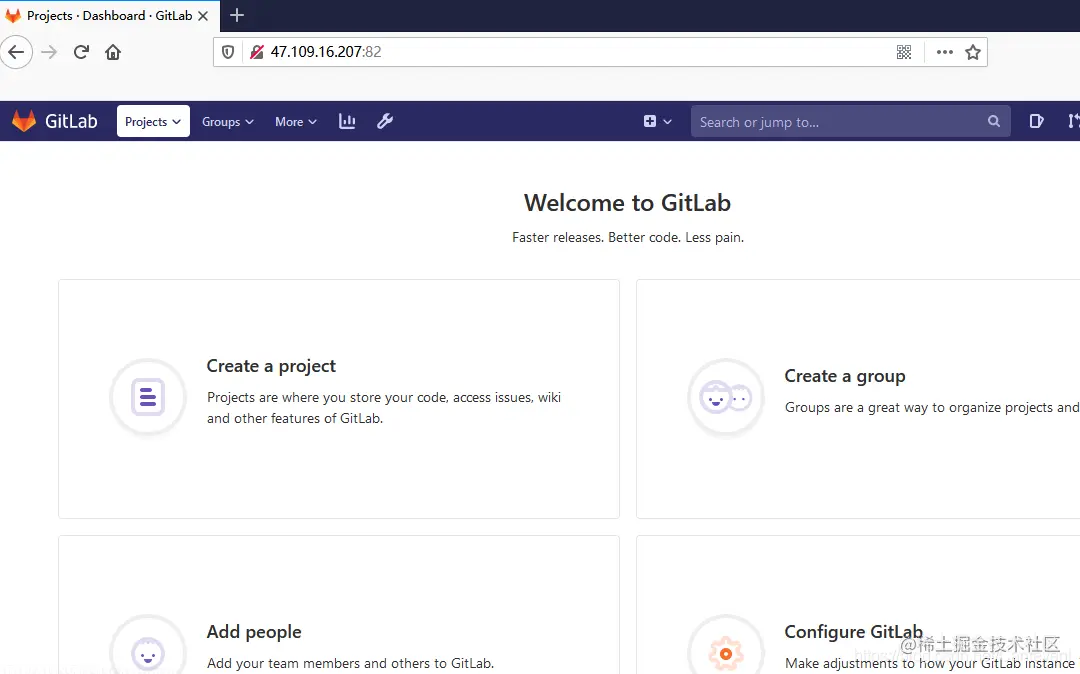
Task: Open the Configure GitLab link
Action: point(853,632)
